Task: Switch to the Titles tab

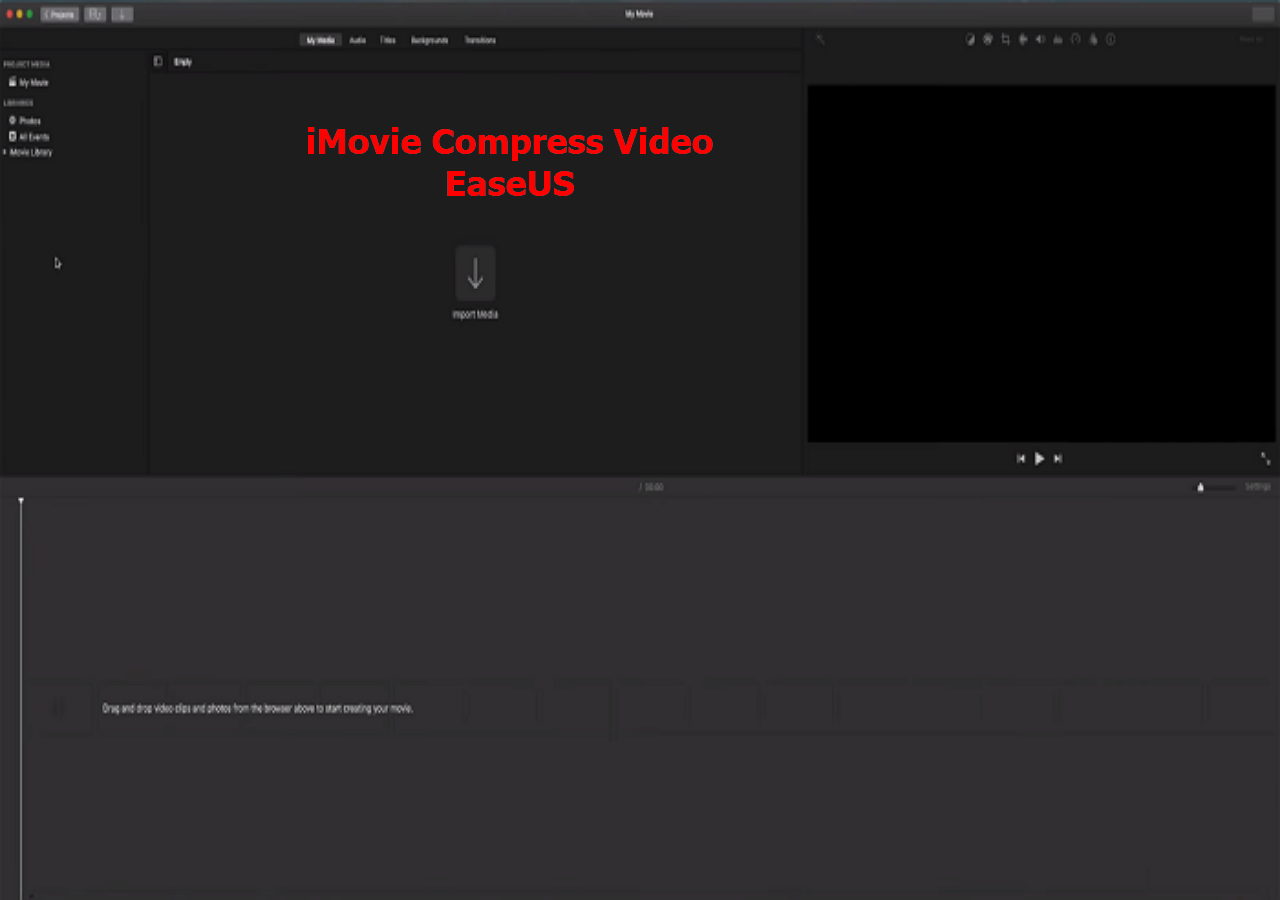Action: pyautogui.click(x=387, y=41)
